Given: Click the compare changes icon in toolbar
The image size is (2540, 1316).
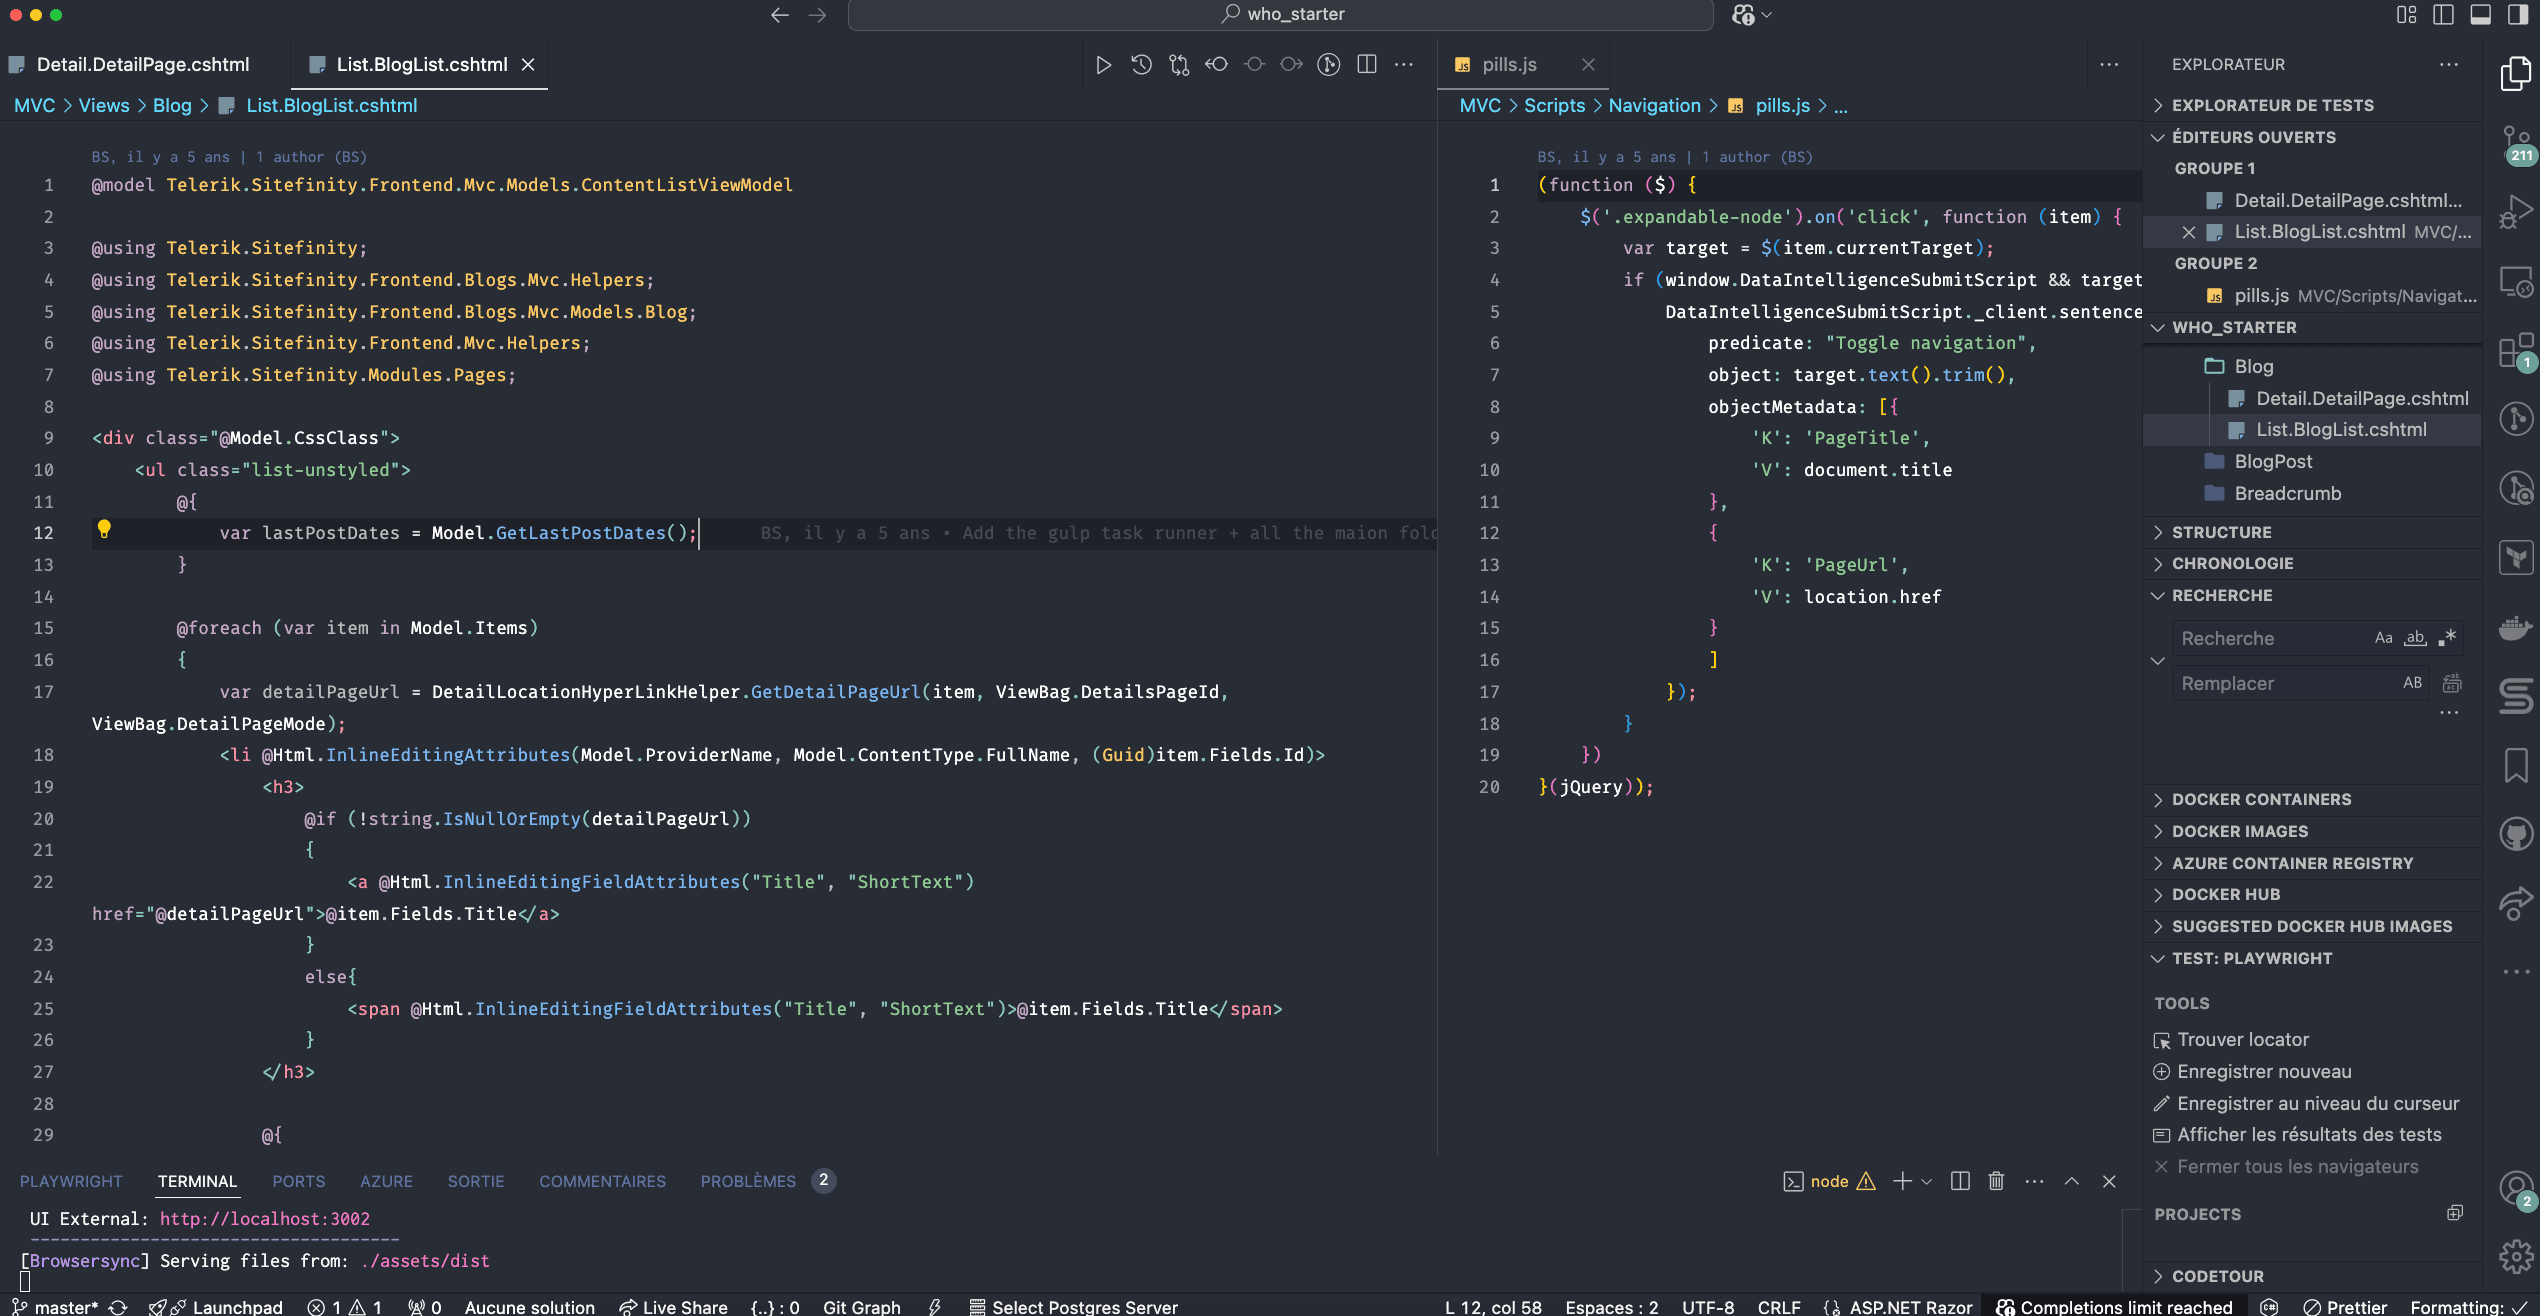Looking at the screenshot, I should [1179, 65].
